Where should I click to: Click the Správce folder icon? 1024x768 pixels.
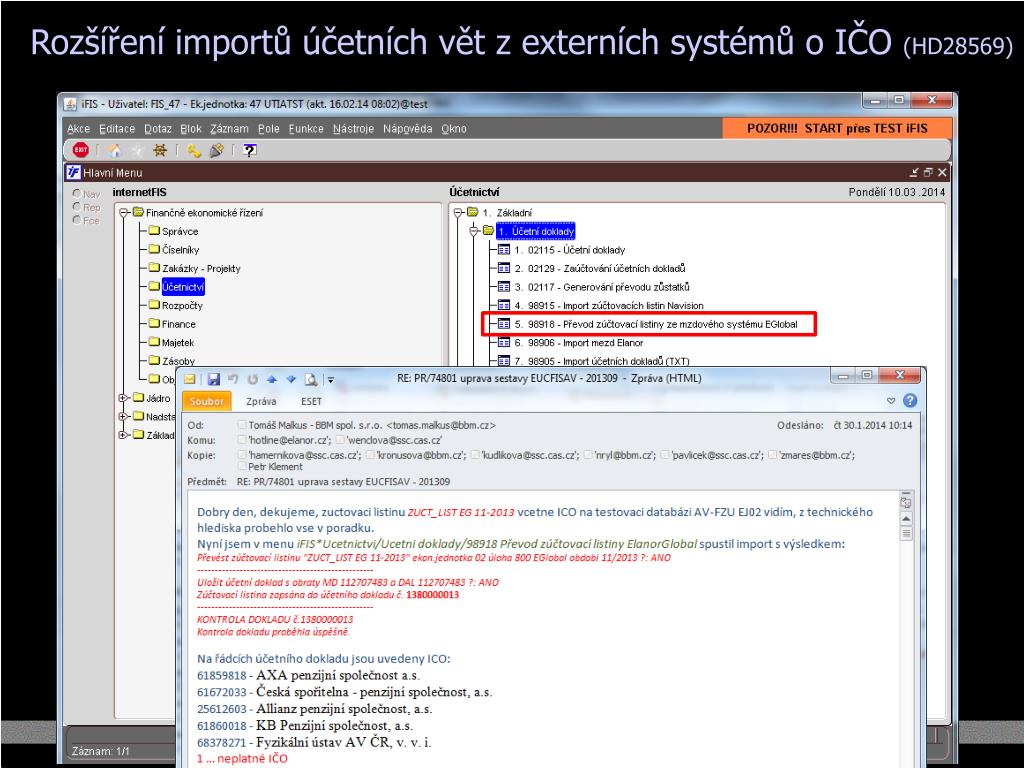[154, 231]
